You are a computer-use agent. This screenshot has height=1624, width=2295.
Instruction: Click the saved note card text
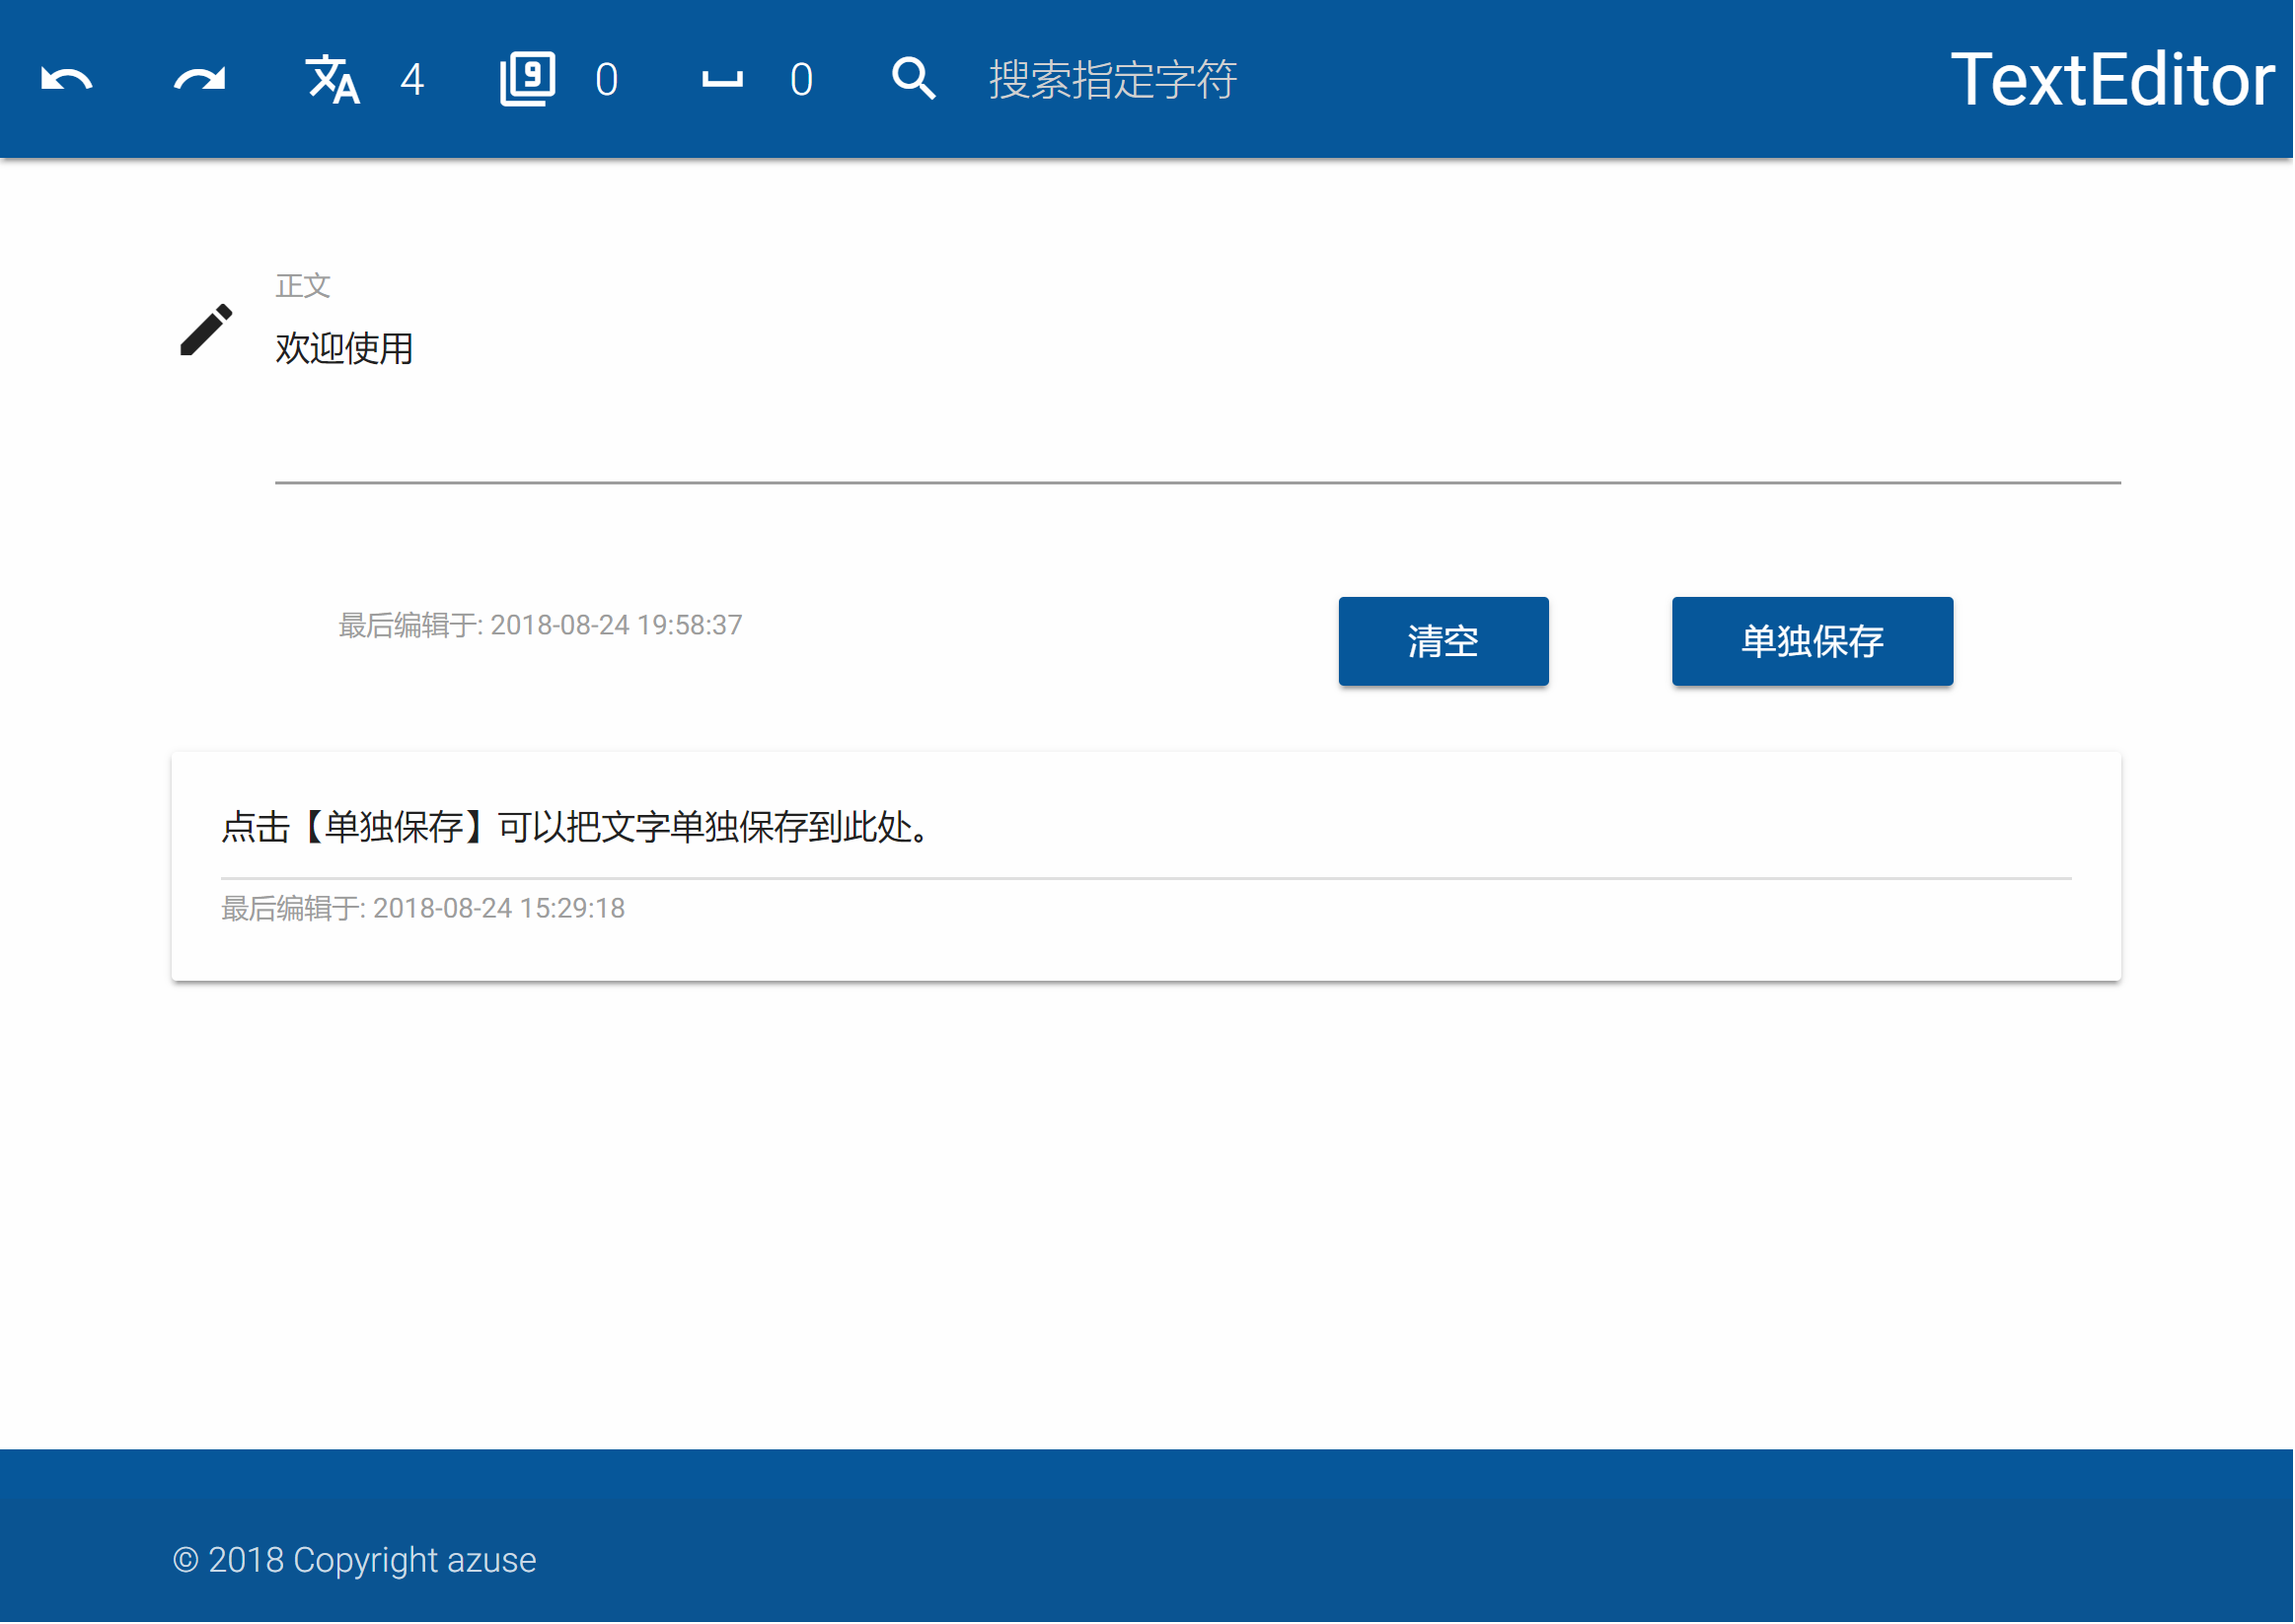(x=573, y=828)
